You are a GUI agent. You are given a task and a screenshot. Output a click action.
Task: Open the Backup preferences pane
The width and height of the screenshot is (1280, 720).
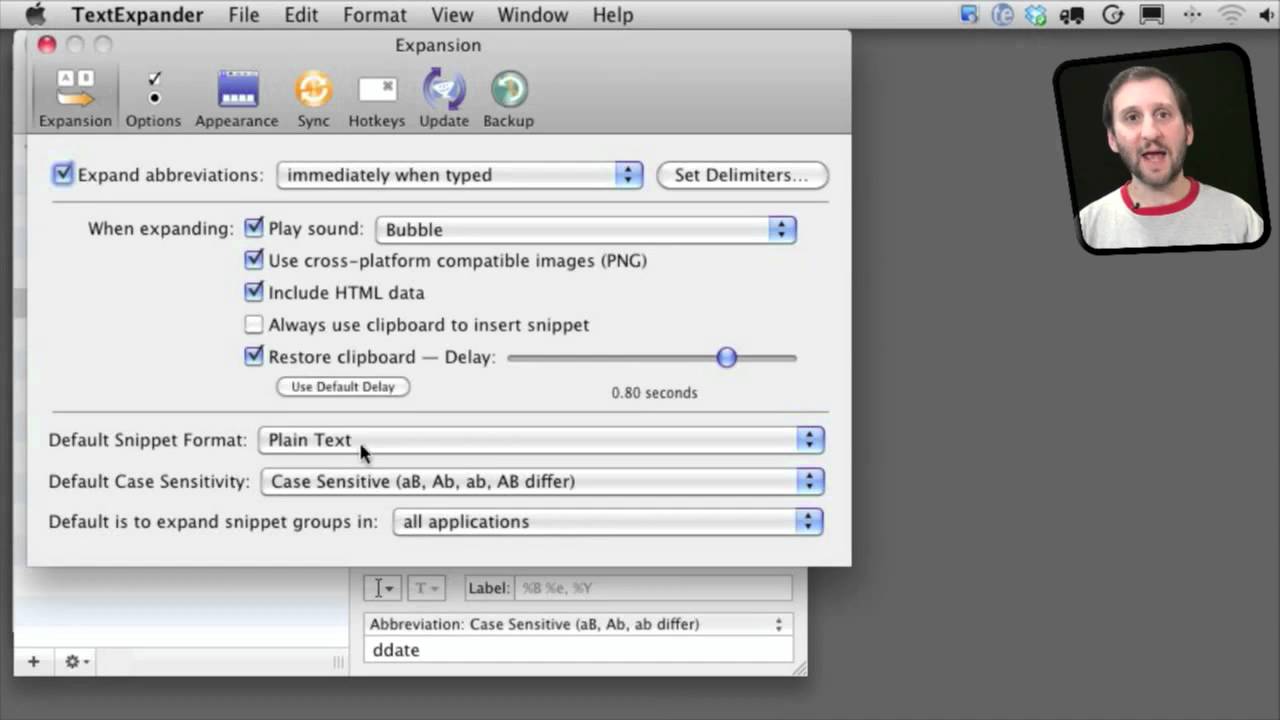509,98
